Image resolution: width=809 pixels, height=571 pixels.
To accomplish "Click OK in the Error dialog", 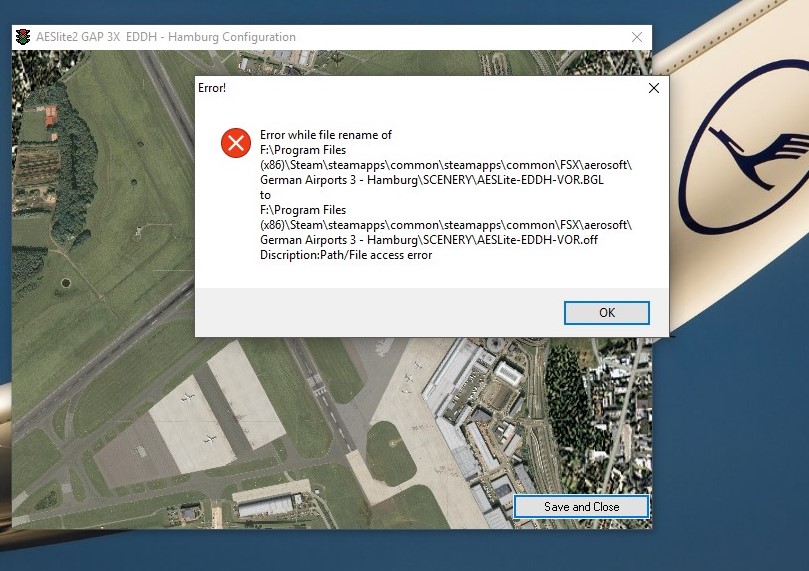I will pyautogui.click(x=606, y=313).
